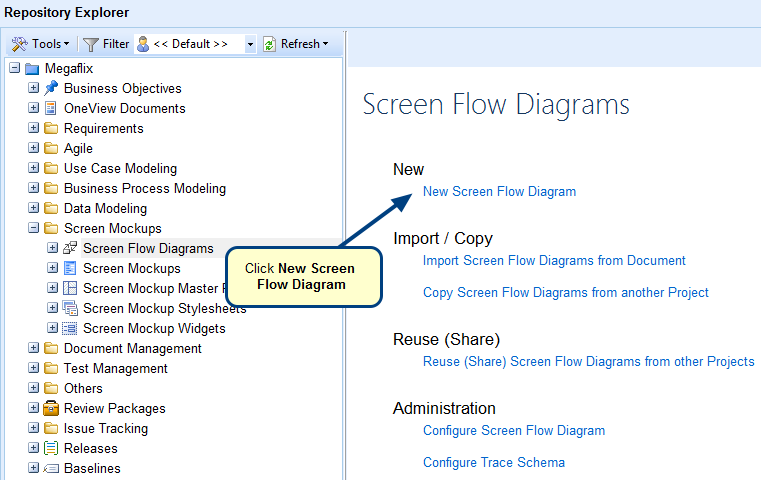Click the Megaflix project root icon
The width and height of the screenshot is (761, 480).
32,68
